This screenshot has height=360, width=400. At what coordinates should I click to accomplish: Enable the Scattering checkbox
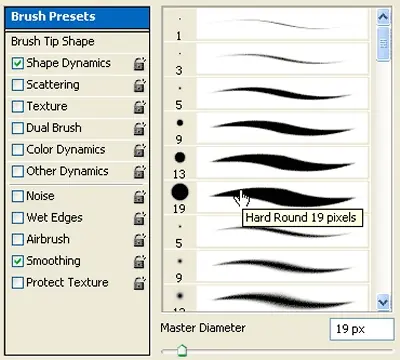(x=18, y=85)
